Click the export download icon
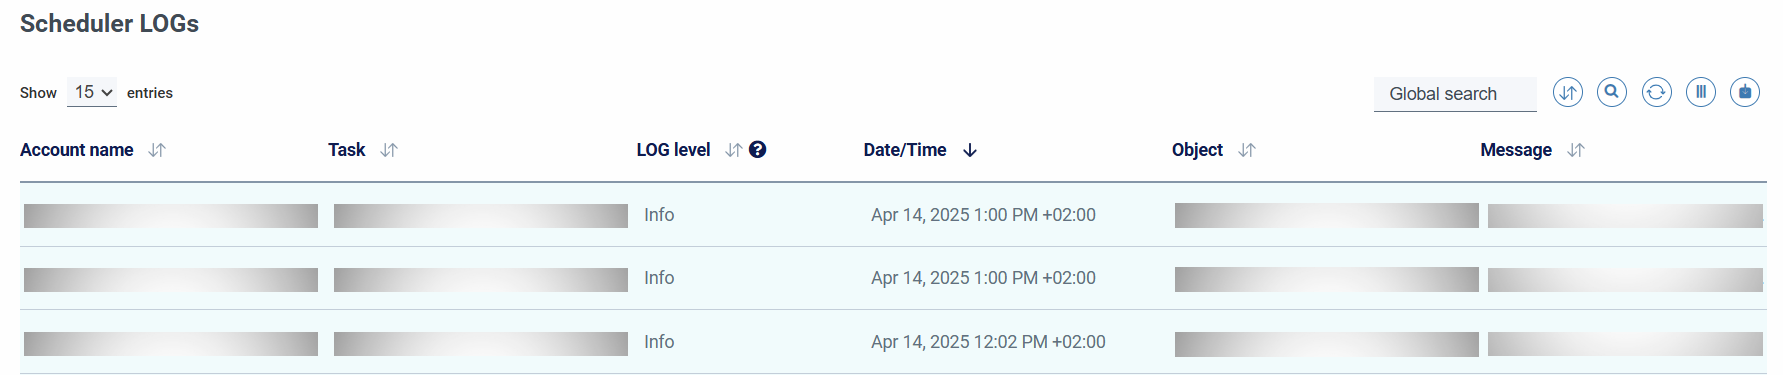The width and height of the screenshot is (1783, 375). (1745, 93)
